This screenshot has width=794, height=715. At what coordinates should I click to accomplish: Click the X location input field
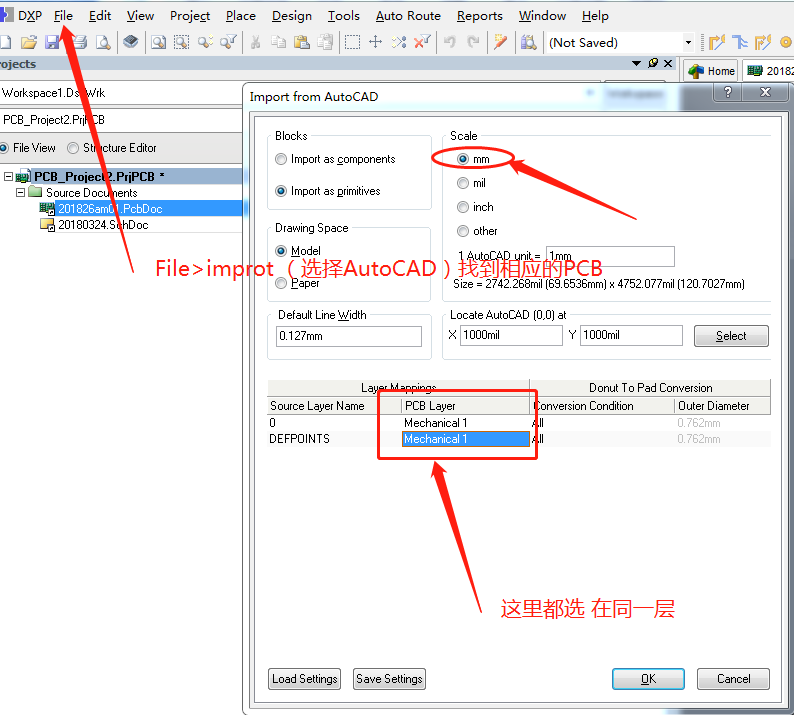tap(511, 335)
